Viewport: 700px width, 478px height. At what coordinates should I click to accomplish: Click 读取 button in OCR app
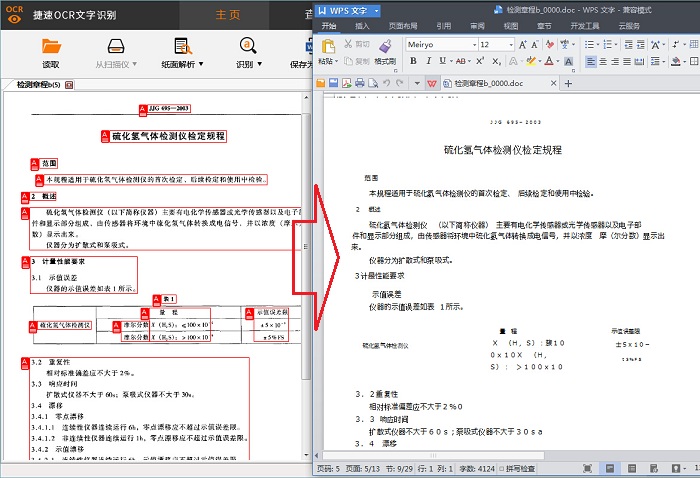[x=51, y=53]
